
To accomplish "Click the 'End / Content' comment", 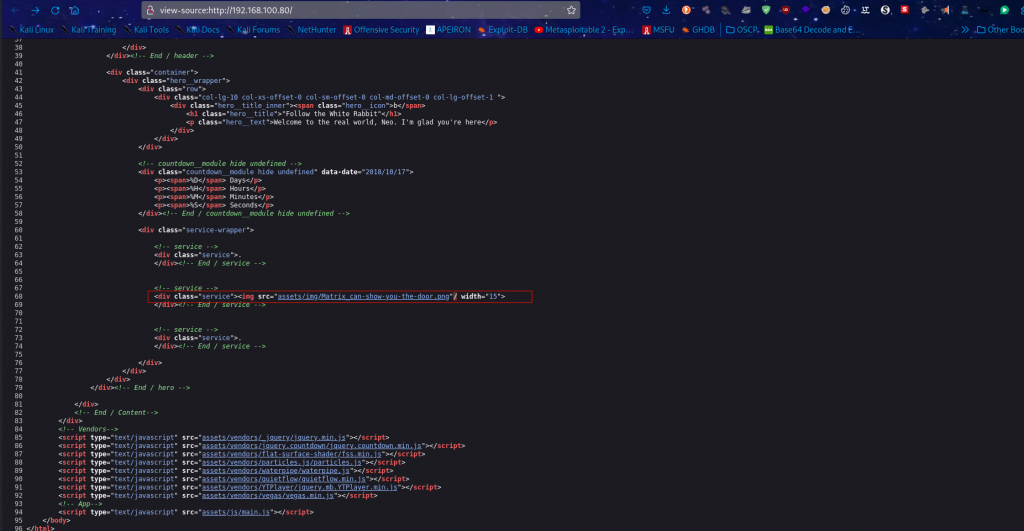I will 116,413.
